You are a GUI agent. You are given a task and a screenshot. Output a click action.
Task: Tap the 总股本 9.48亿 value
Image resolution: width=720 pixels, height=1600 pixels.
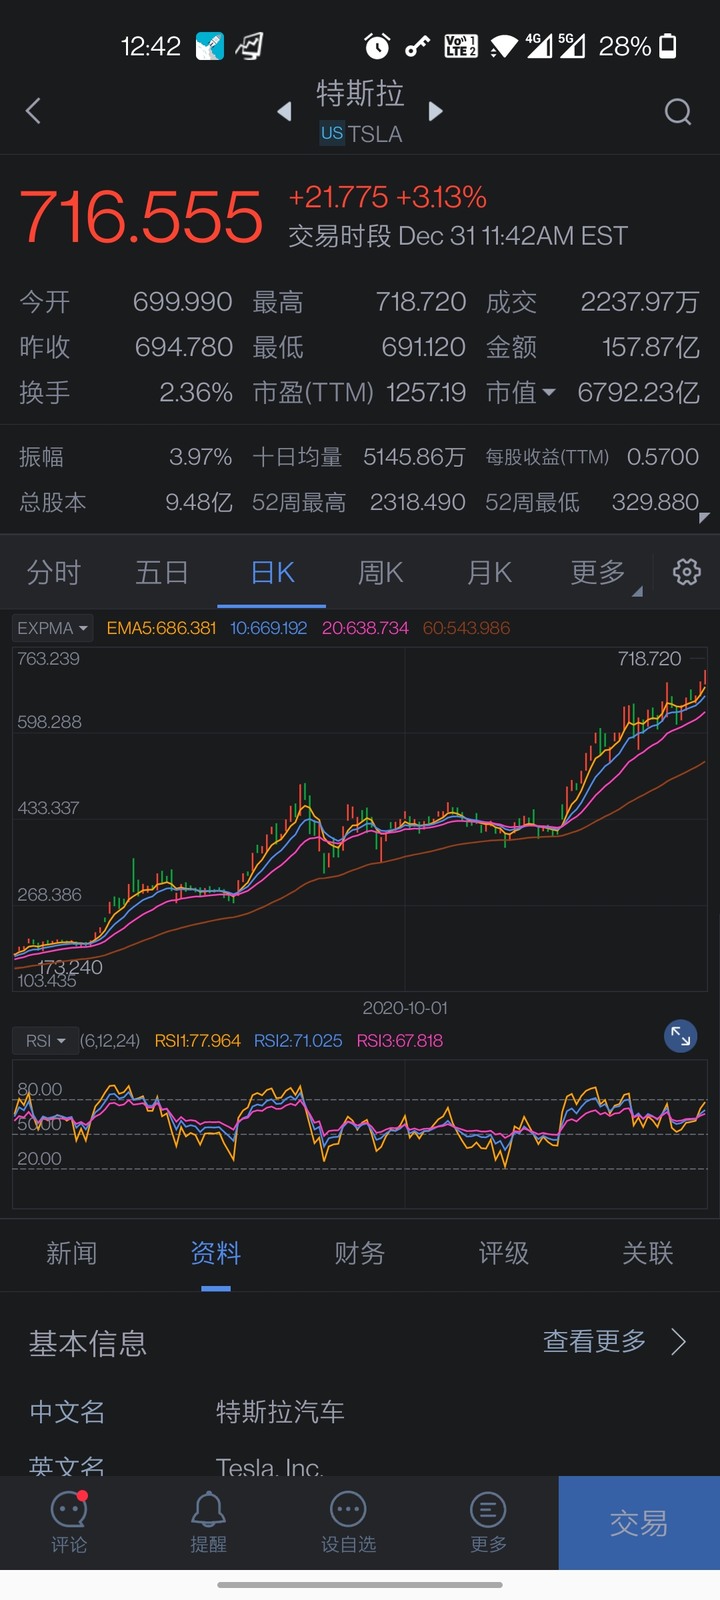coord(199,502)
